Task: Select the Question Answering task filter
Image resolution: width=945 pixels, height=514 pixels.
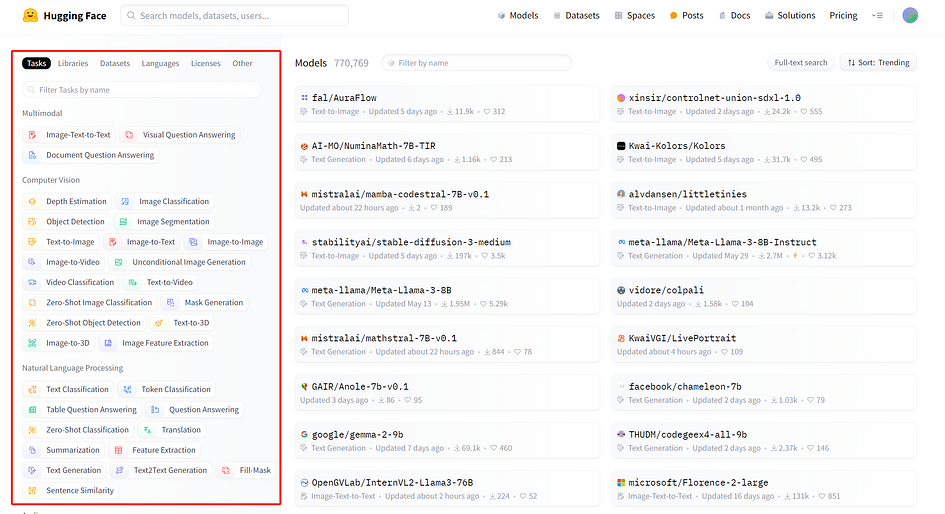Action: [195, 410]
